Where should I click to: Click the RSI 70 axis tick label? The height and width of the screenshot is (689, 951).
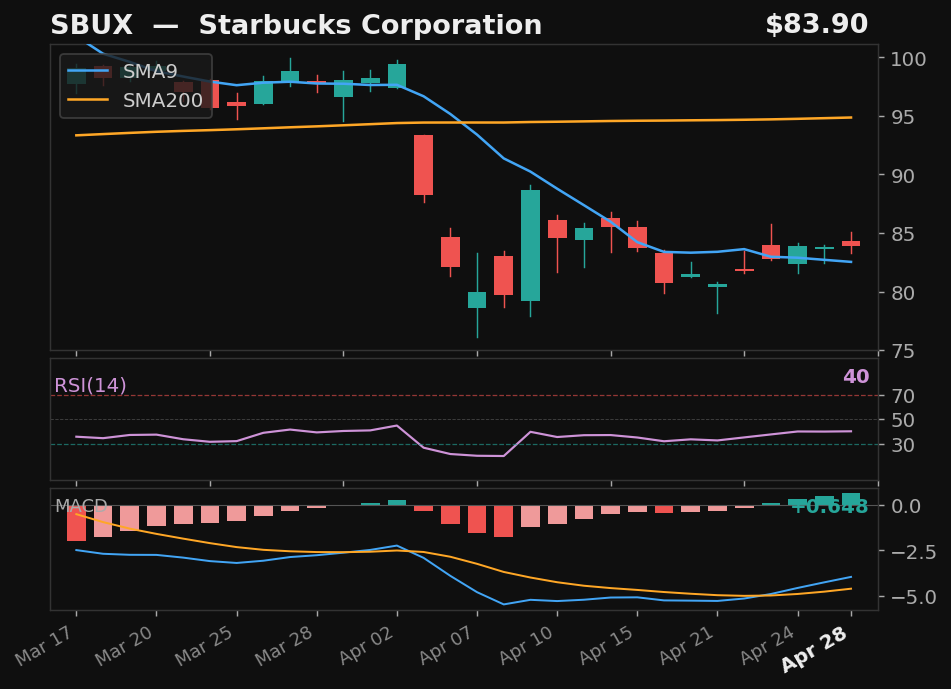903,396
